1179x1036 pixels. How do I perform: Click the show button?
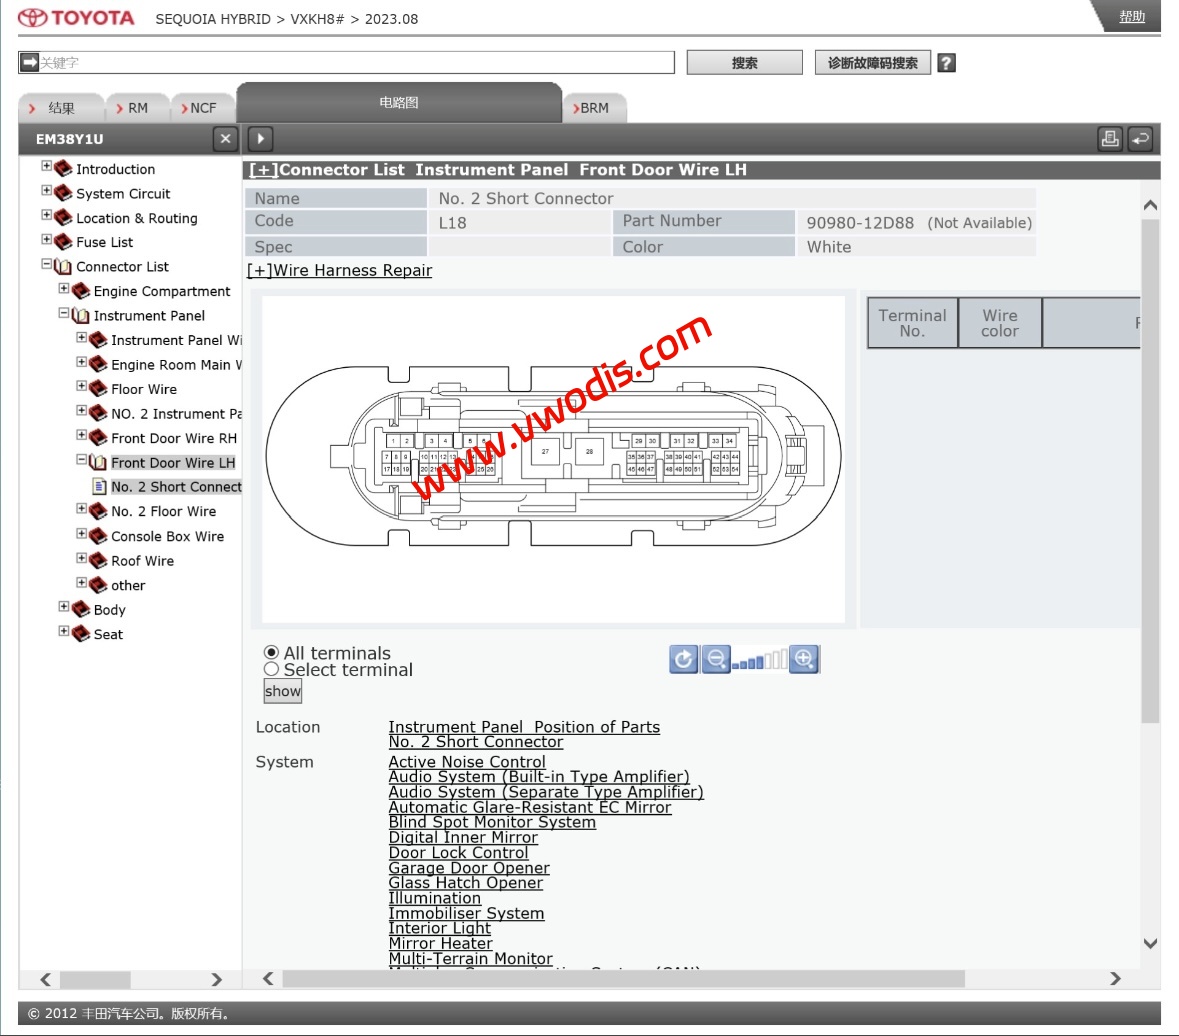(283, 691)
